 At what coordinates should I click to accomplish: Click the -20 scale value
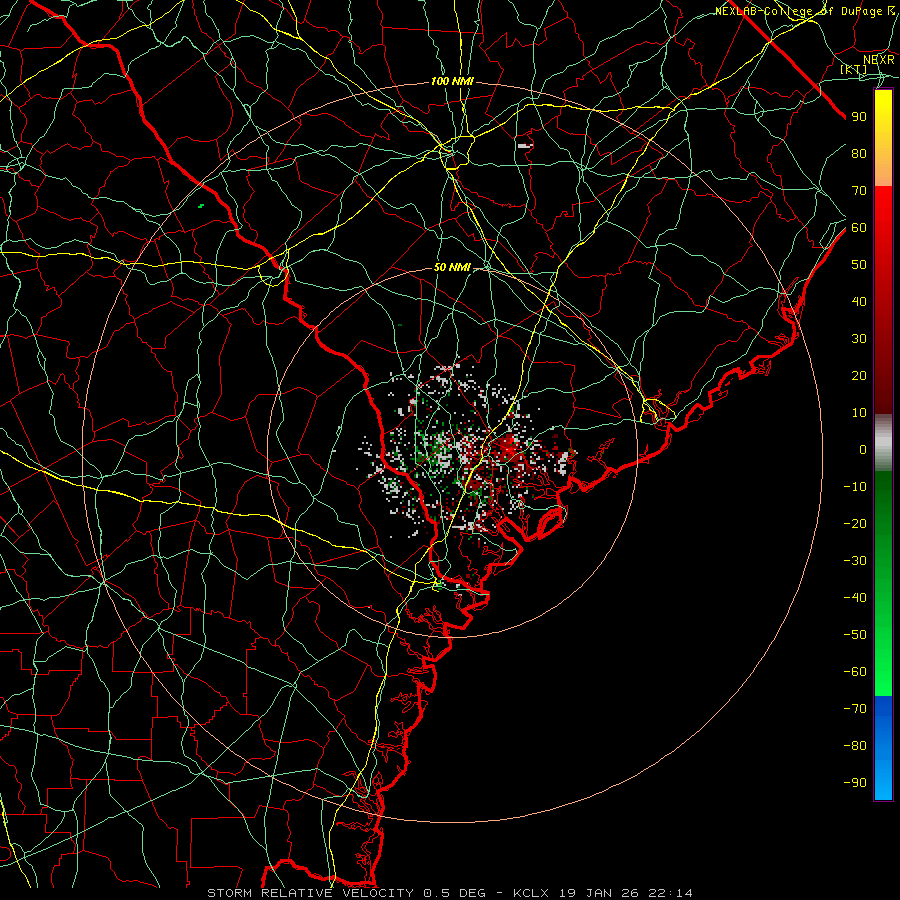(855, 523)
